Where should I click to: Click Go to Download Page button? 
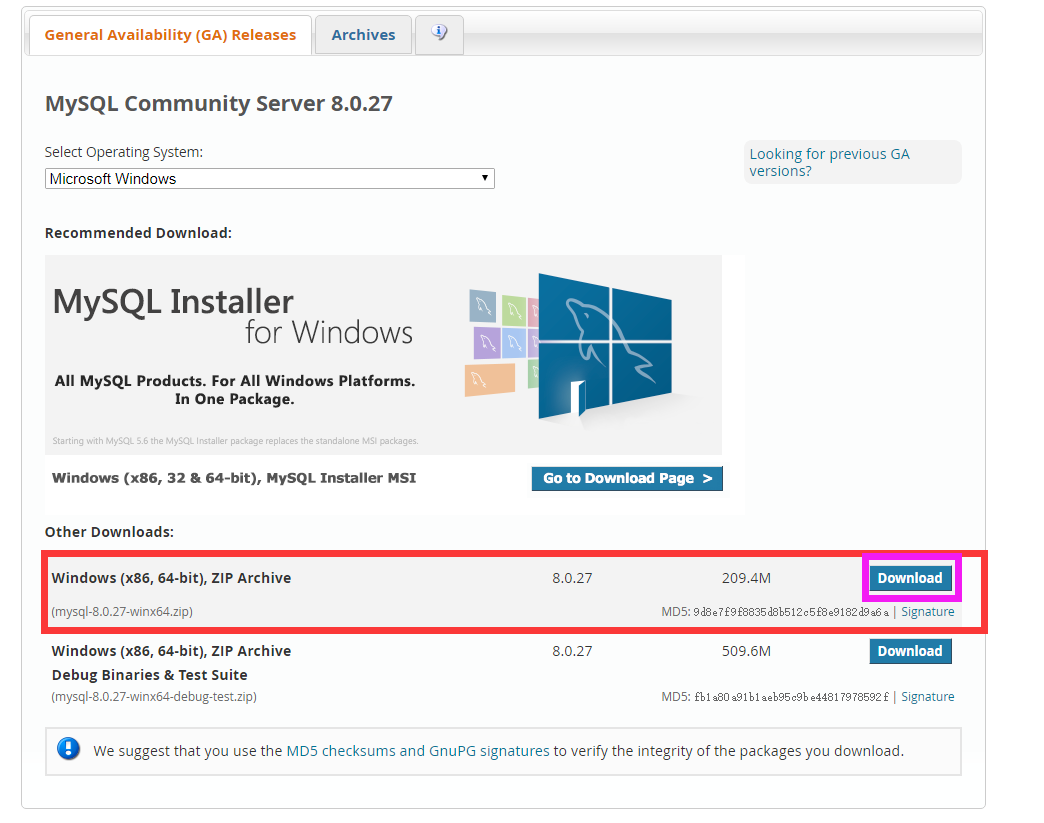(x=627, y=478)
